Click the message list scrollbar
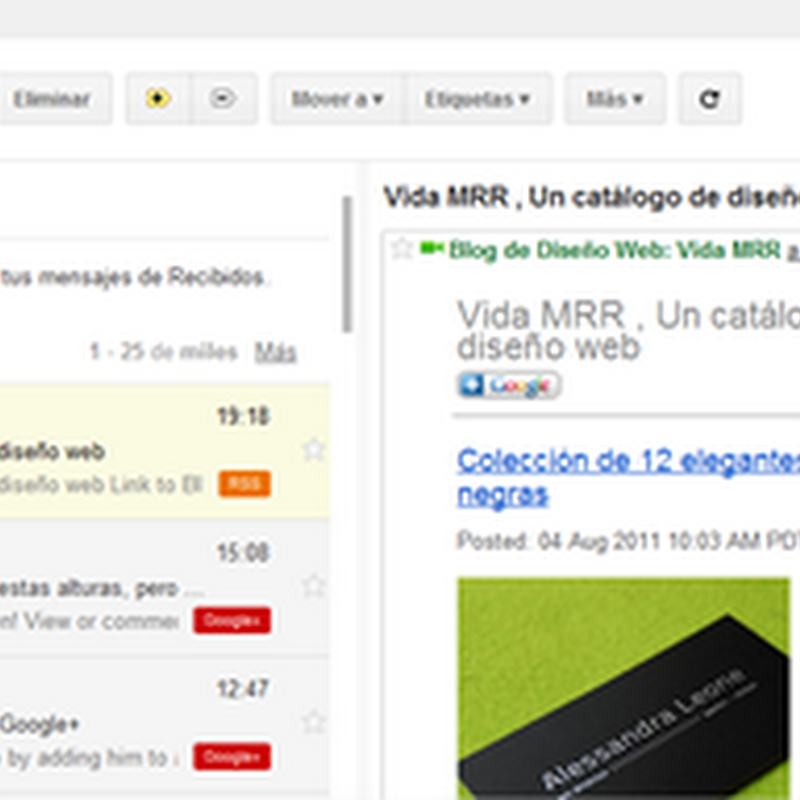The image size is (800, 800). point(348,264)
